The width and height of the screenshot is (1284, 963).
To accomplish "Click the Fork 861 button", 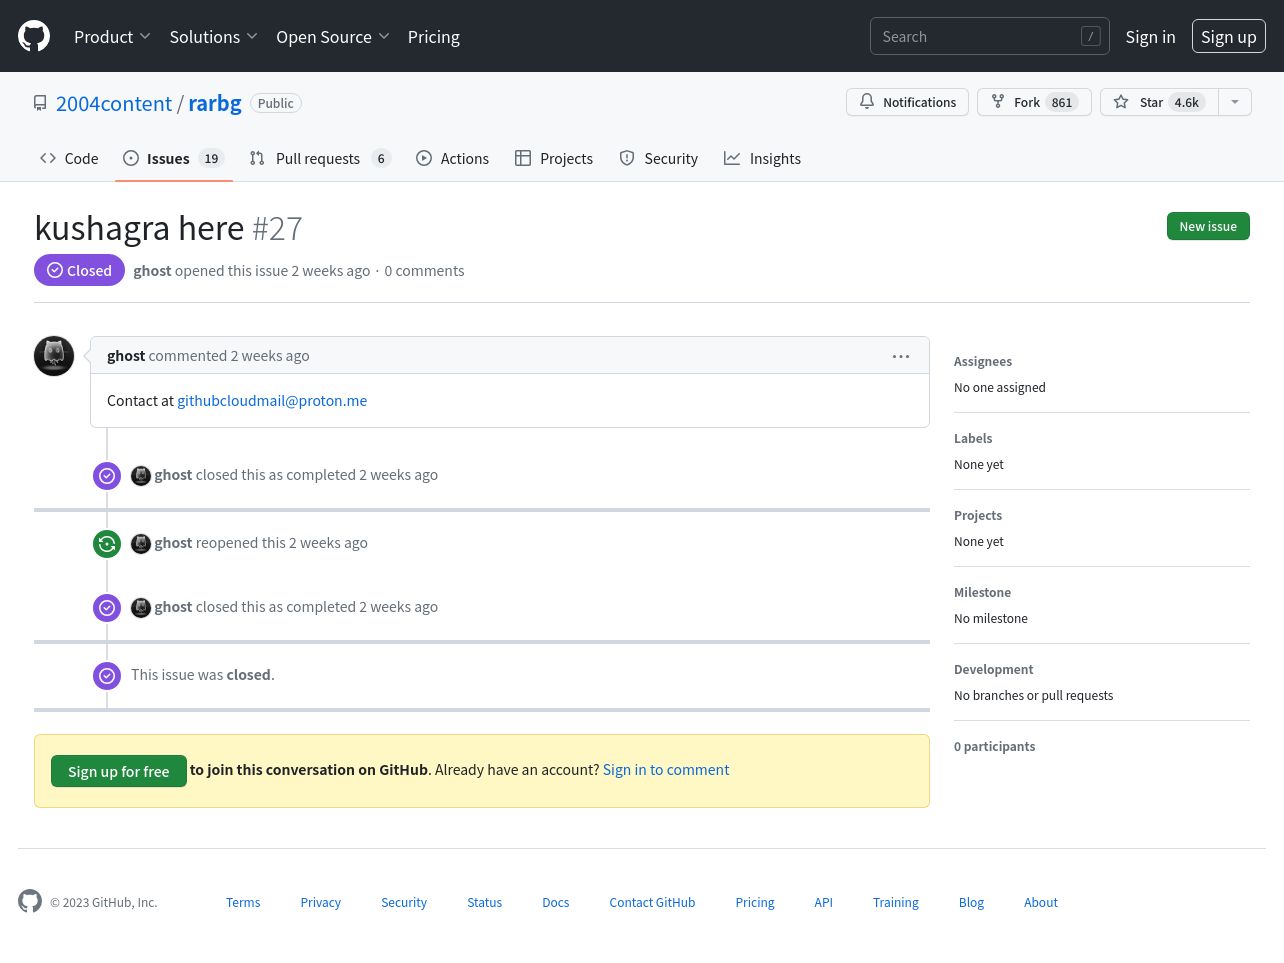I will click(x=1034, y=102).
